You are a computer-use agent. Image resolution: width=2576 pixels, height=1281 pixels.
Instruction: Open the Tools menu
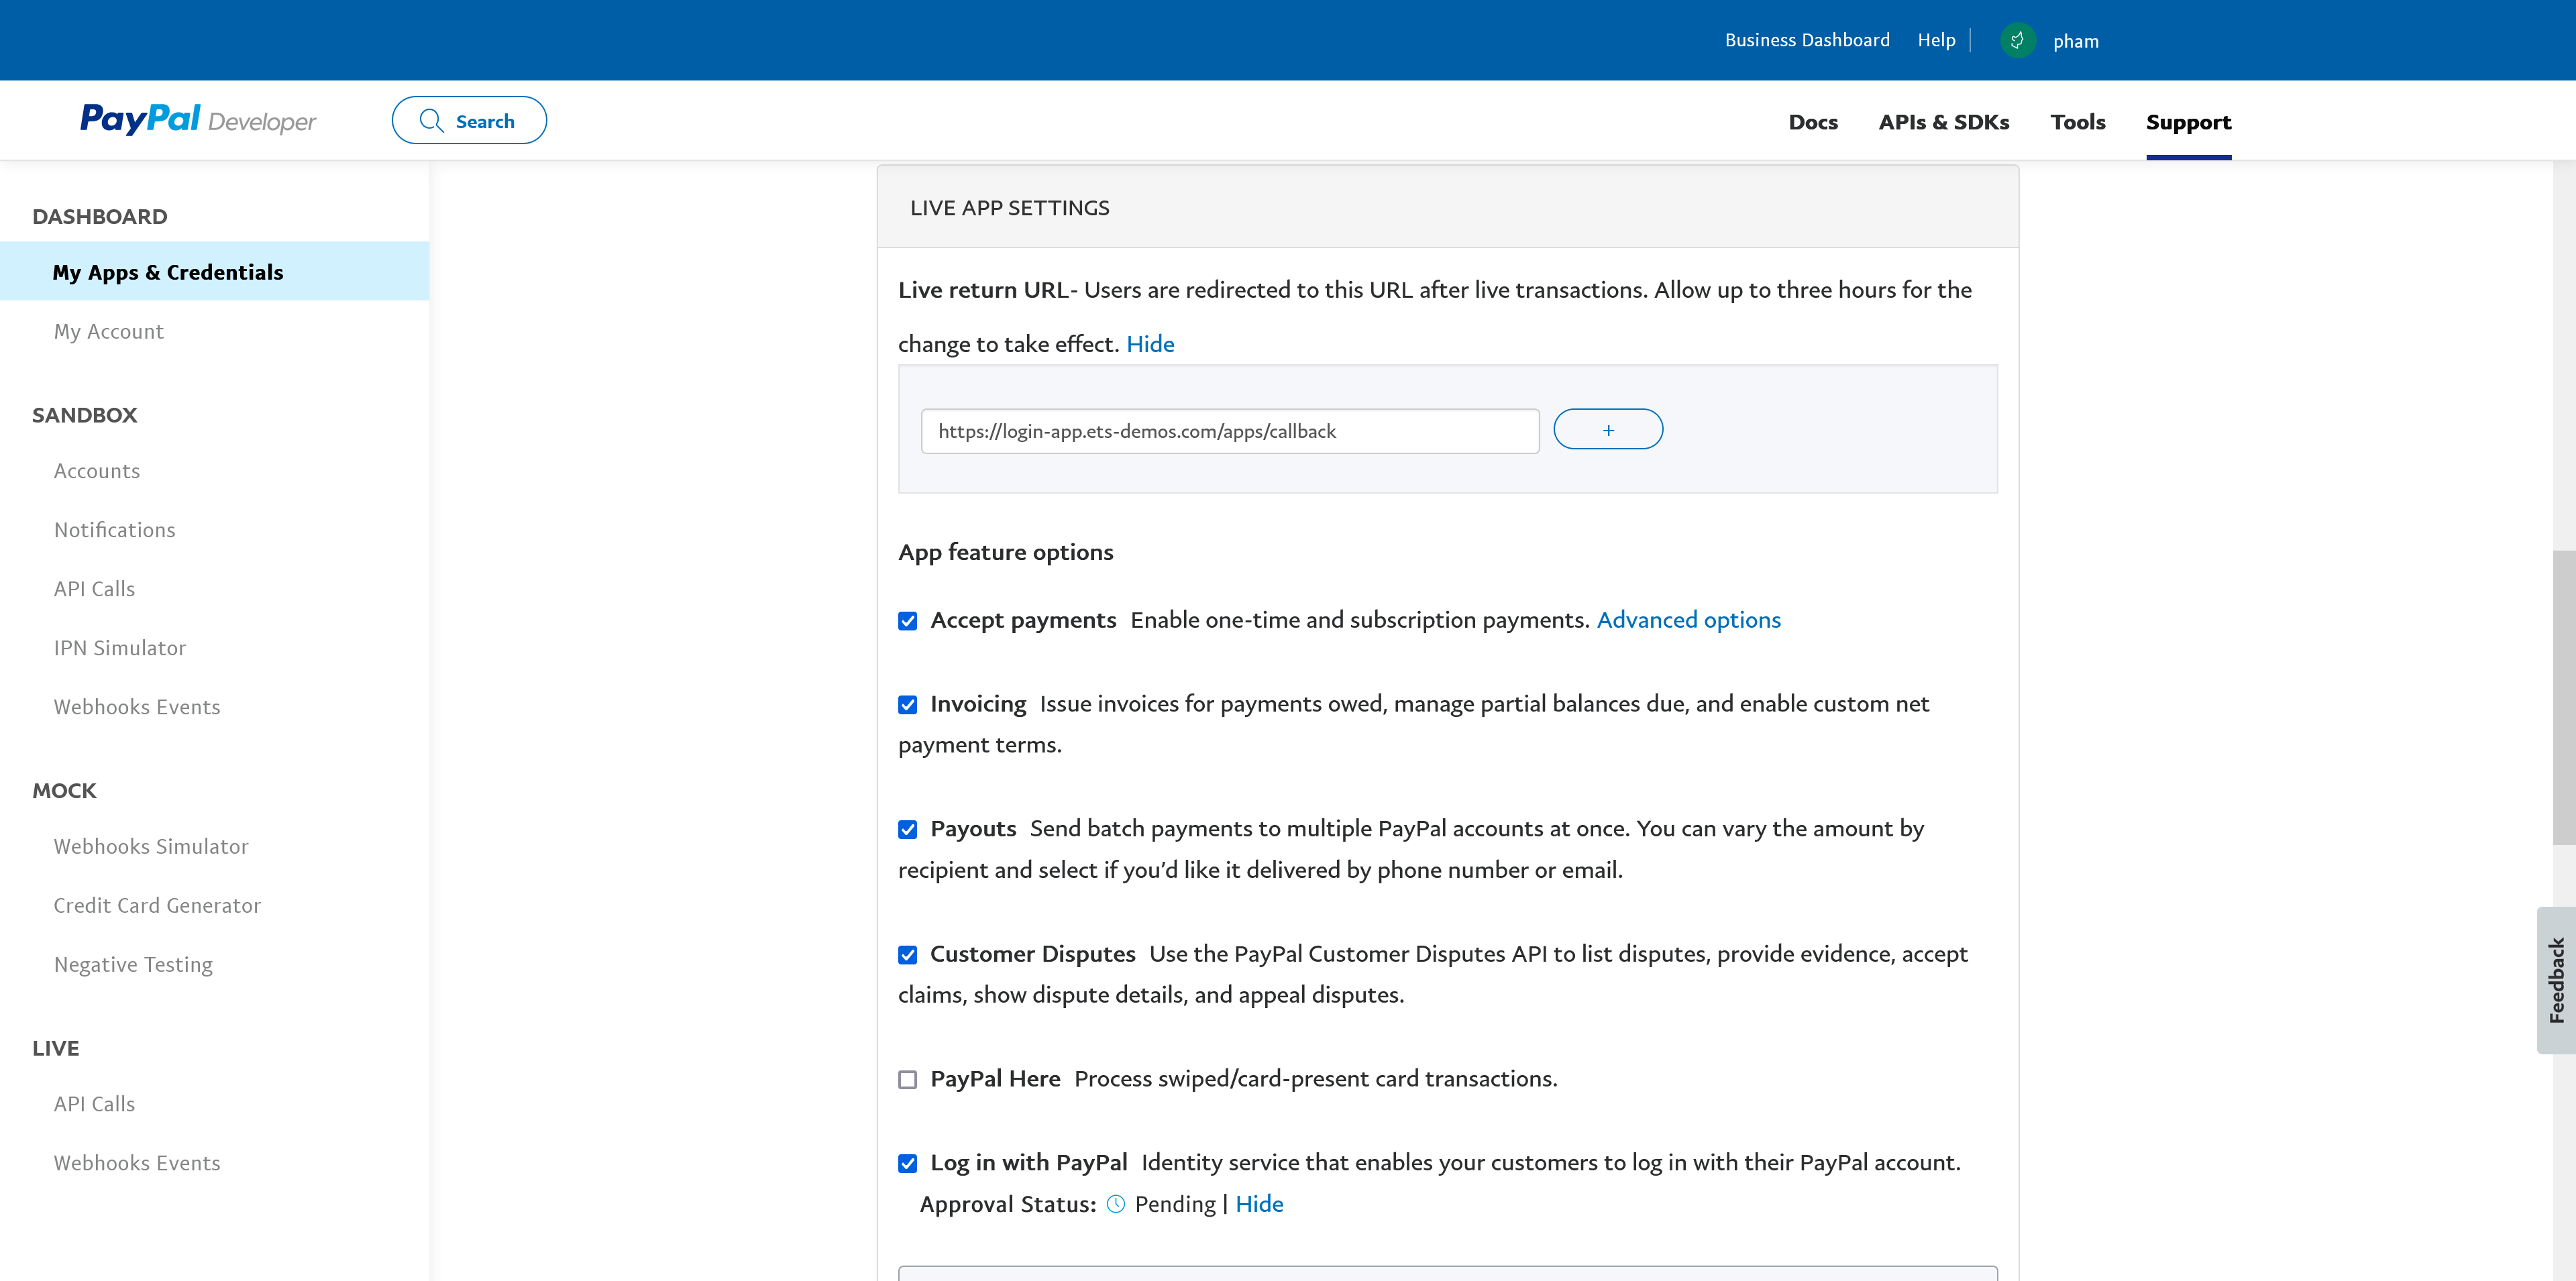click(2078, 122)
